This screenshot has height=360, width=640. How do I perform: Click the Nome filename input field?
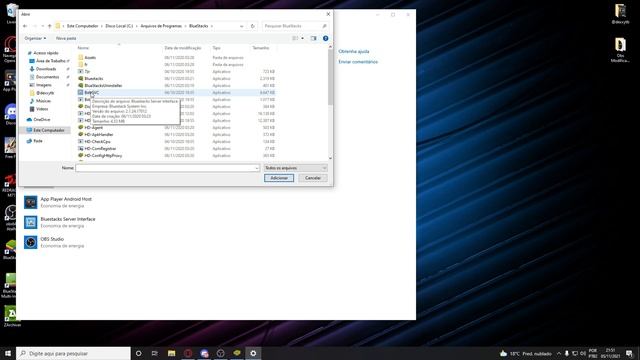164,168
